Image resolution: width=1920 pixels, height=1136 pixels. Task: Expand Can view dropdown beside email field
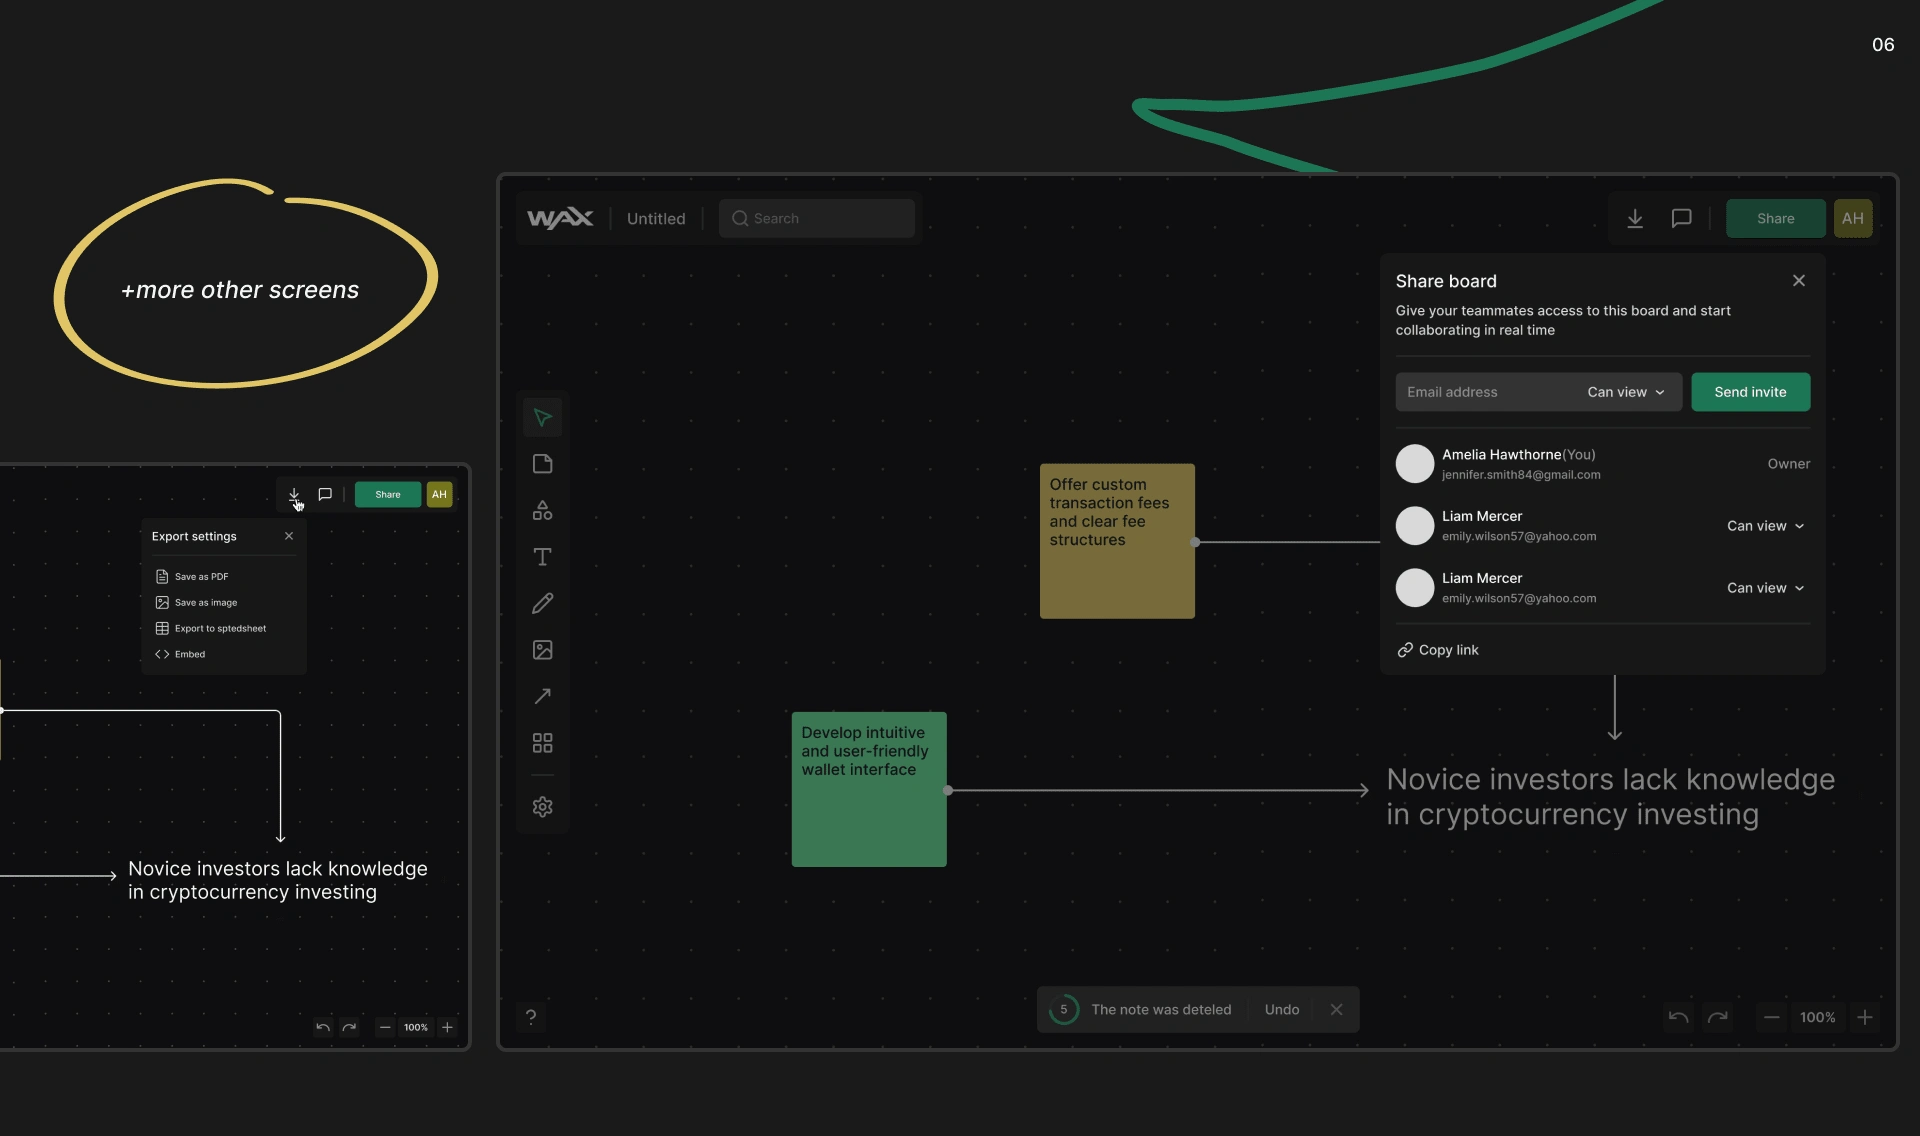[x=1625, y=392]
